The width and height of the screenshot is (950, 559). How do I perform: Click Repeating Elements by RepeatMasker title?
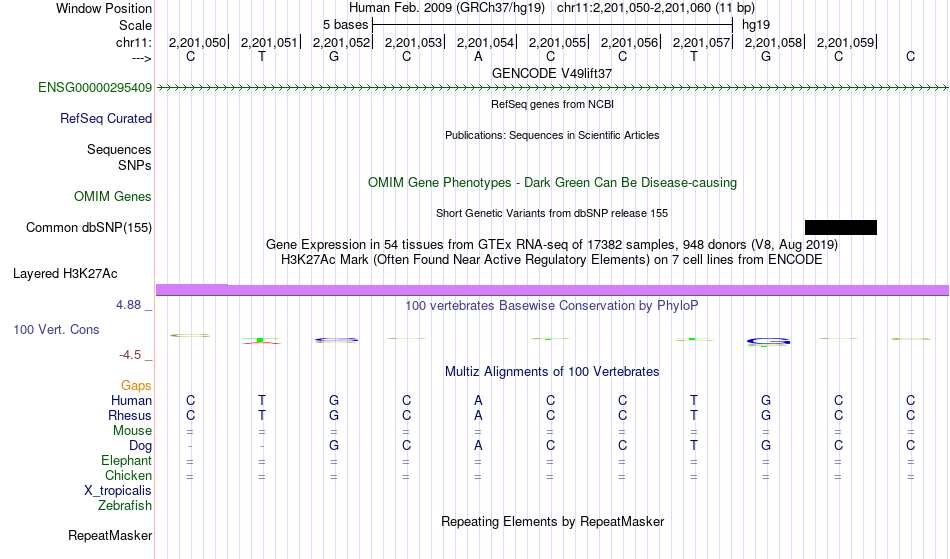tap(553, 521)
